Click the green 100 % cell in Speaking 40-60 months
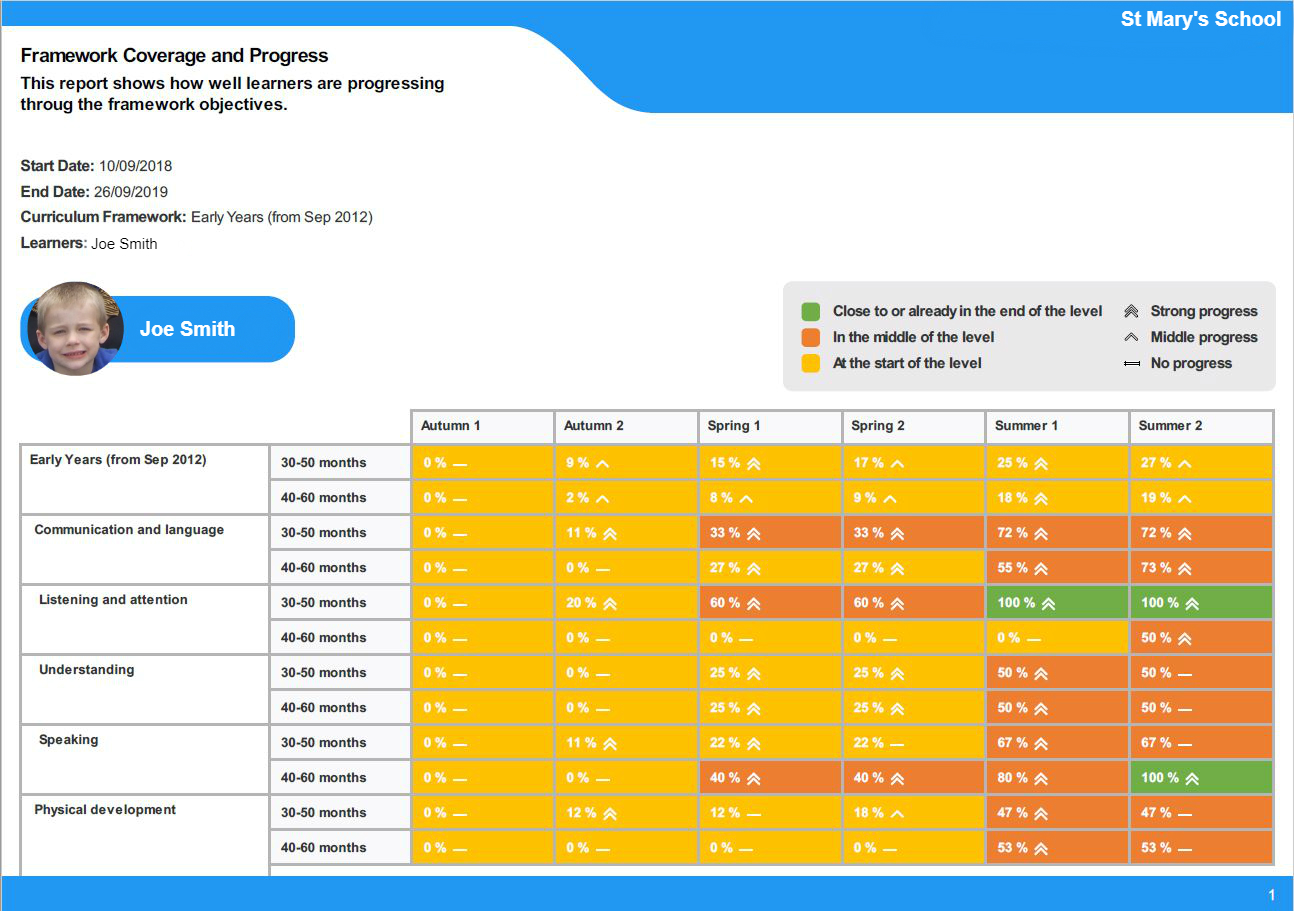Screen dimensions: 1294x911 point(1201,777)
